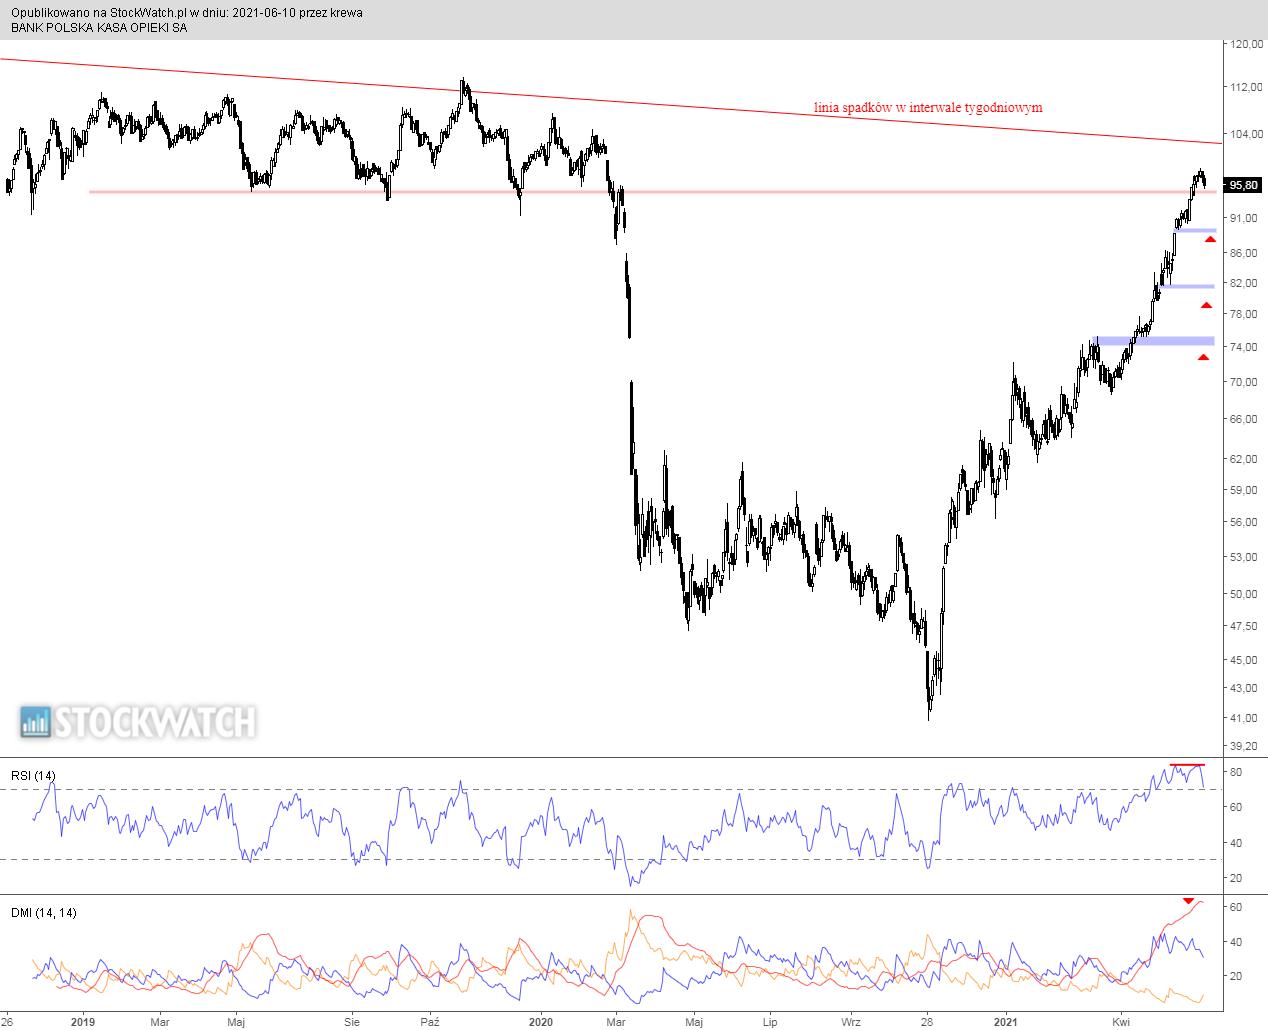The width and height of the screenshot is (1268, 1030).
Task: Click the 70,00 price axis label
Action: [1244, 382]
